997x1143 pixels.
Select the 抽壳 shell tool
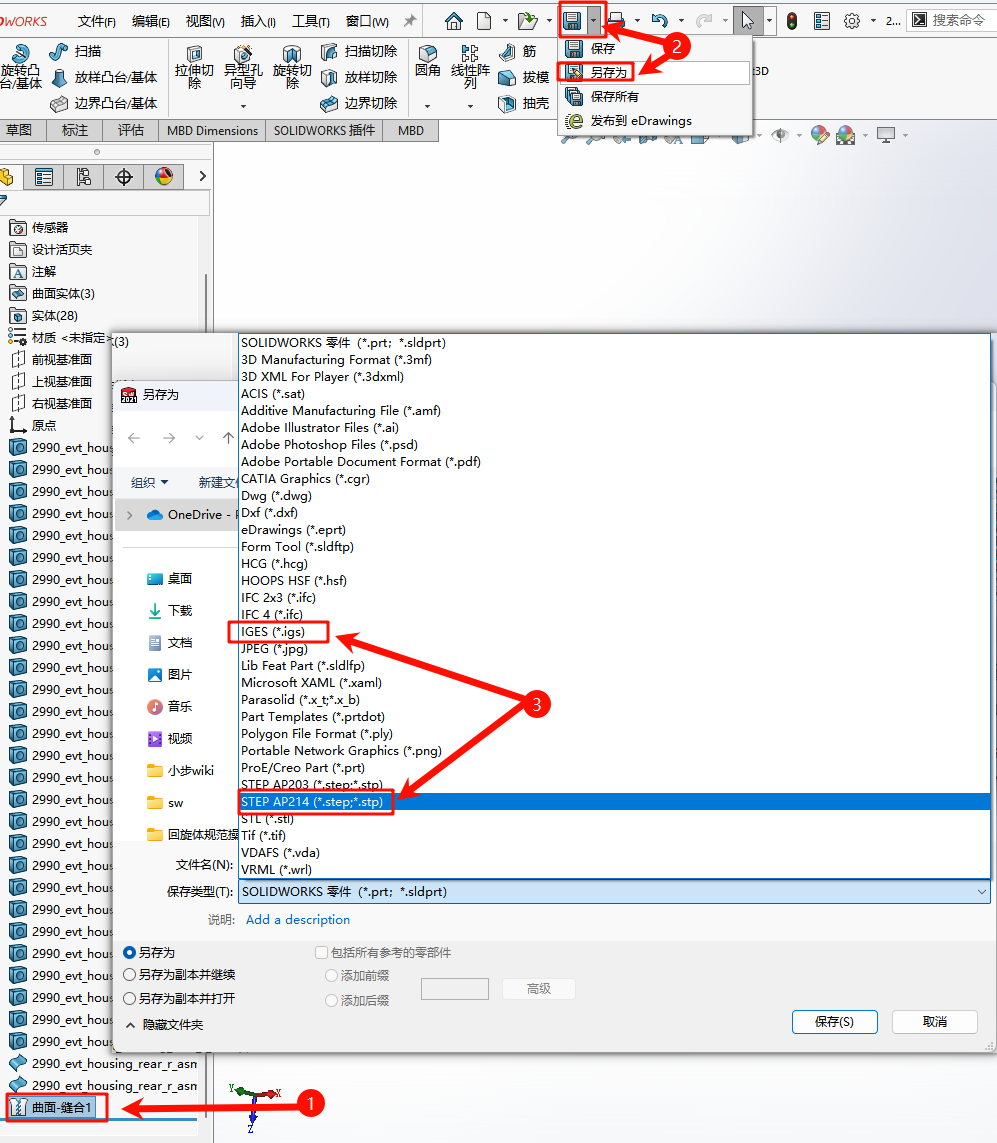pos(523,104)
